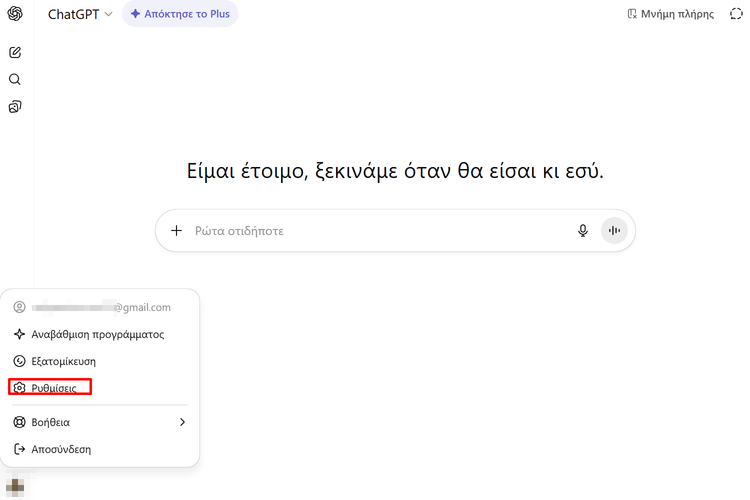
Task: Log out via Αποσύνδεση
Action: [60, 449]
